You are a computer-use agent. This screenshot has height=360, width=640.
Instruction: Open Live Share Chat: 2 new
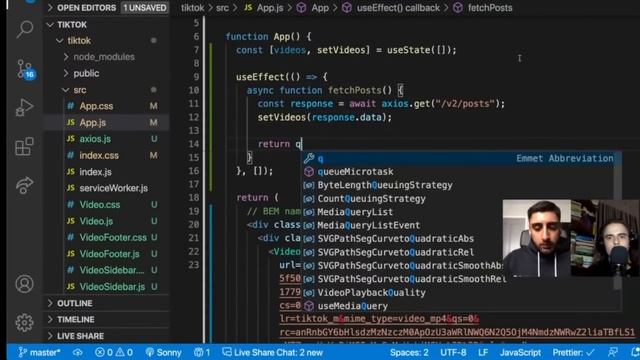pos(272,352)
